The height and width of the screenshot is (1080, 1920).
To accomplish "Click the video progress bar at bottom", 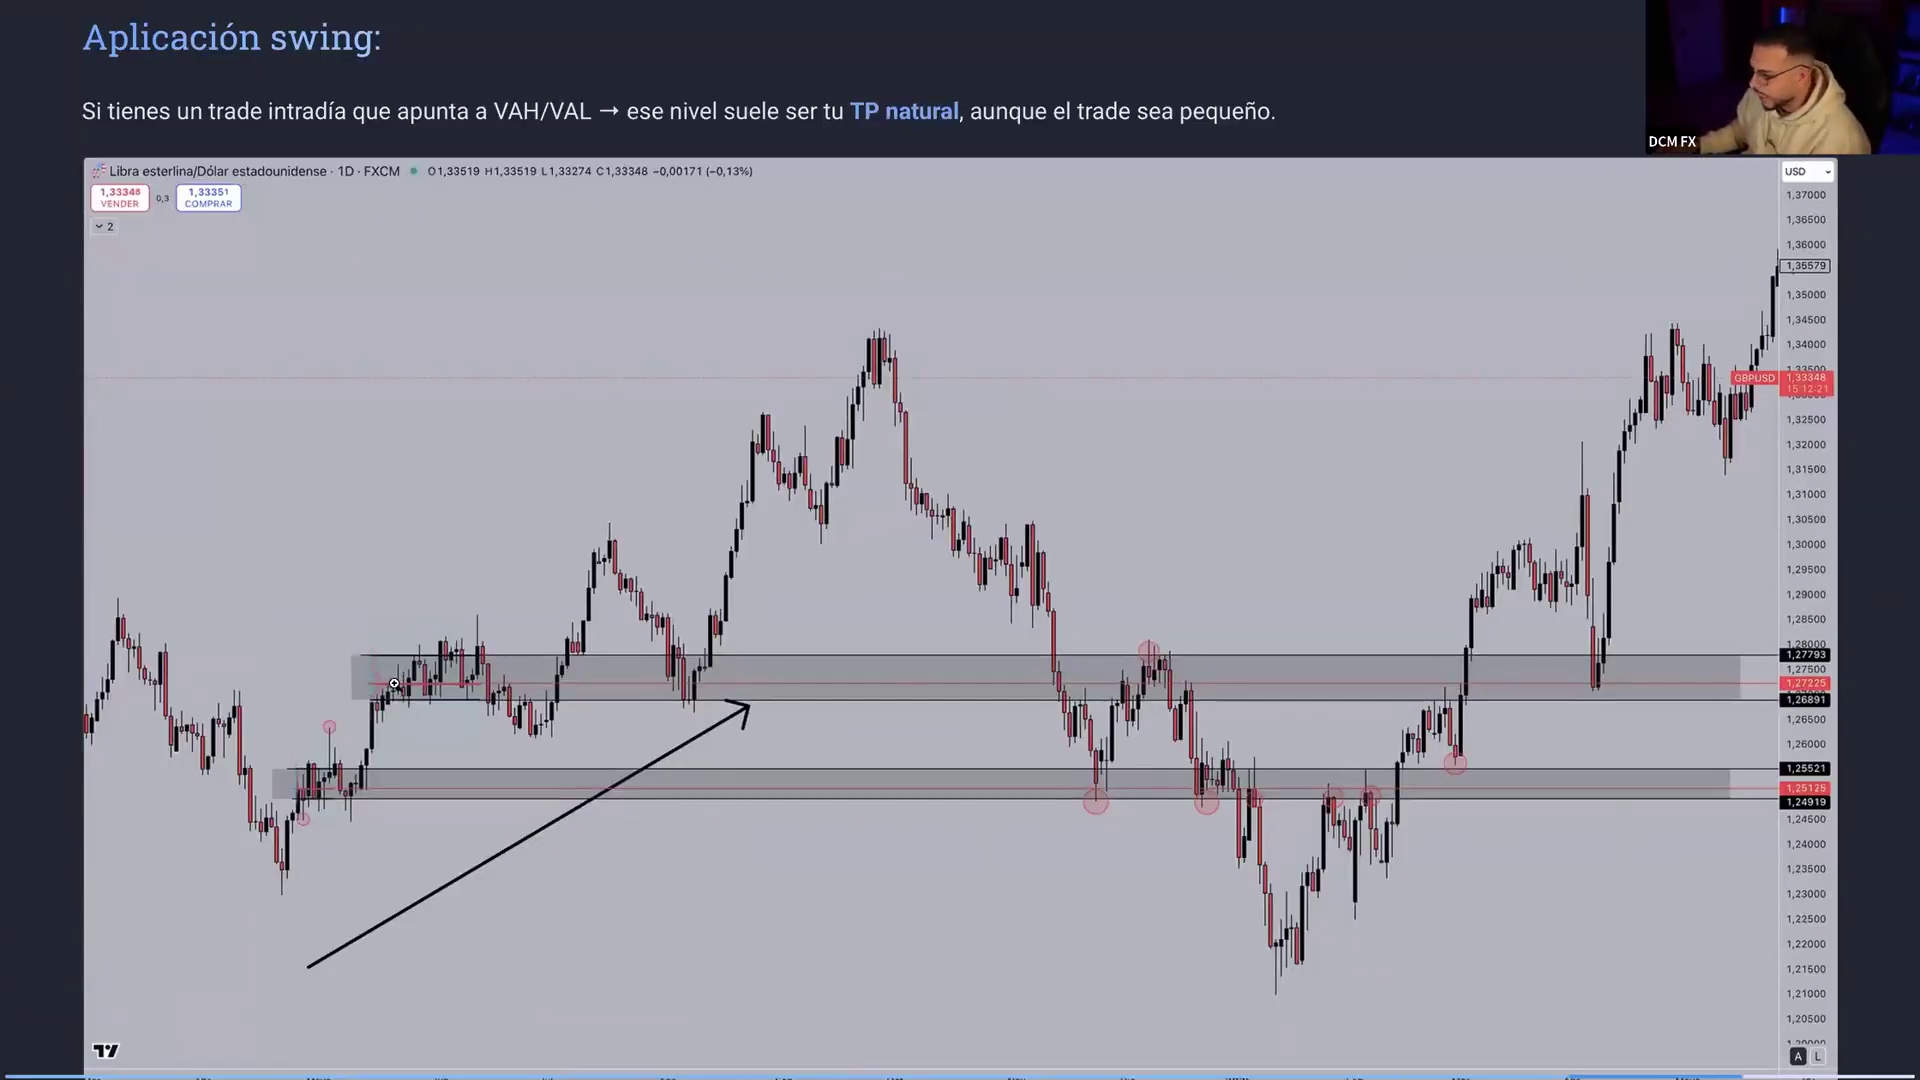I will (x=960, y=1076).
